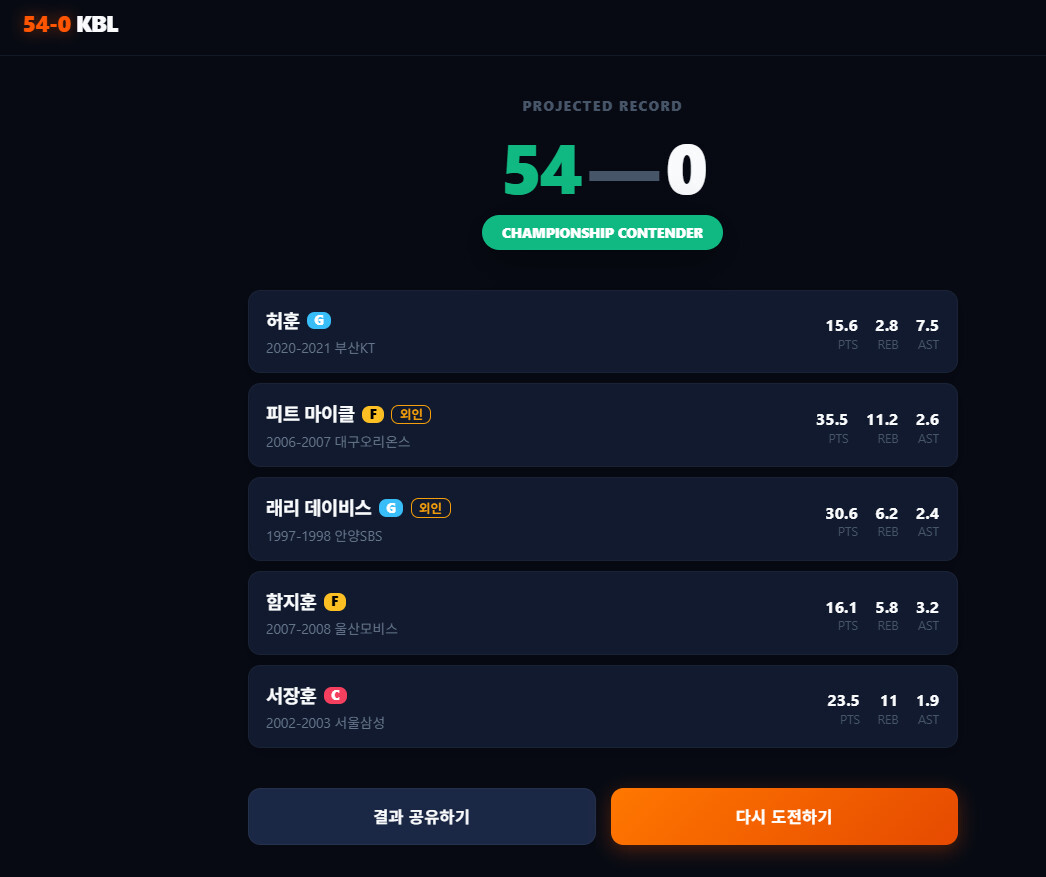This screenshot has width=1046, height=877.
Task: Select the 함지훈 player name
Action: click(291, 602)
